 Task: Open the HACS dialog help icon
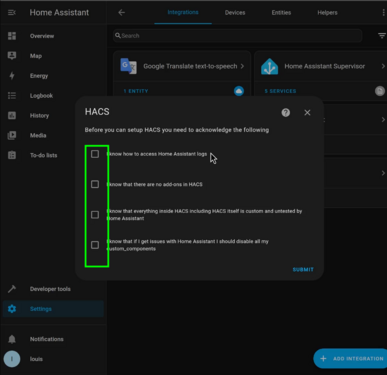[286, 113]
